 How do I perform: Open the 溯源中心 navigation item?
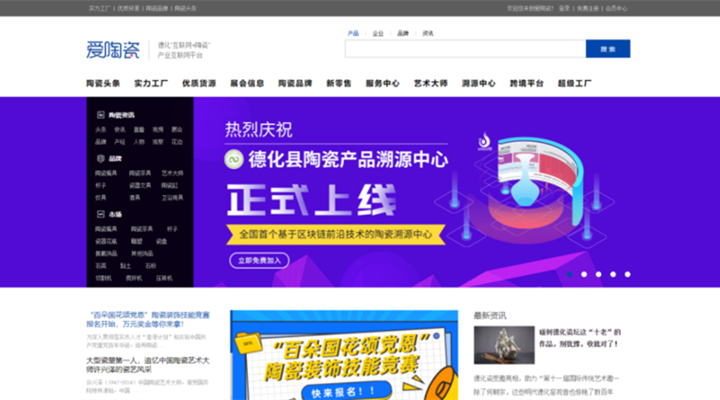pos(478,83)
